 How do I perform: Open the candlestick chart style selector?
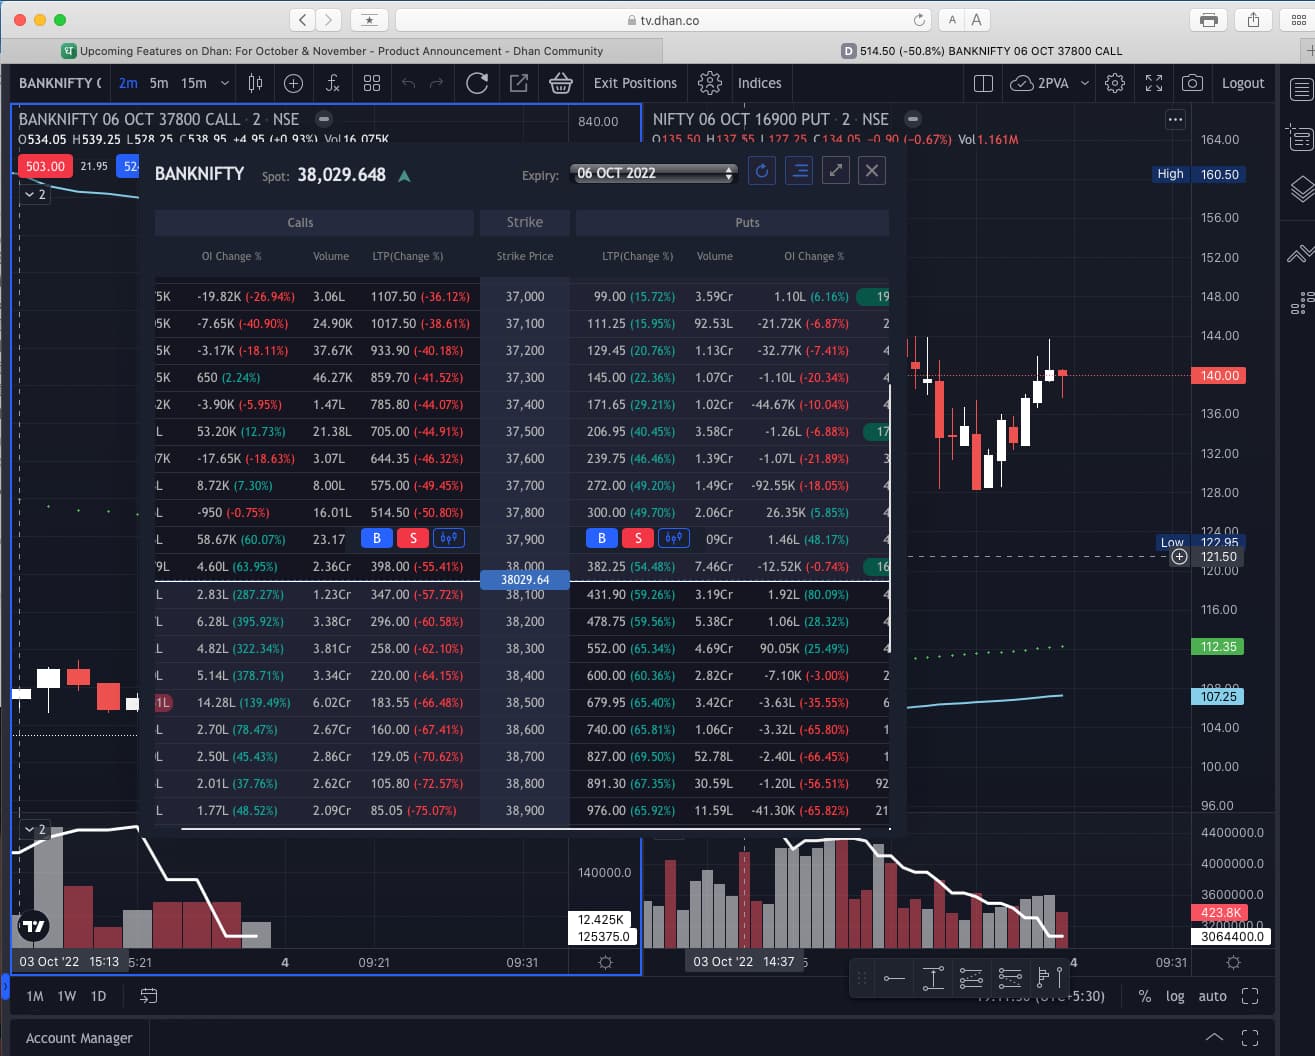(255, 83)
